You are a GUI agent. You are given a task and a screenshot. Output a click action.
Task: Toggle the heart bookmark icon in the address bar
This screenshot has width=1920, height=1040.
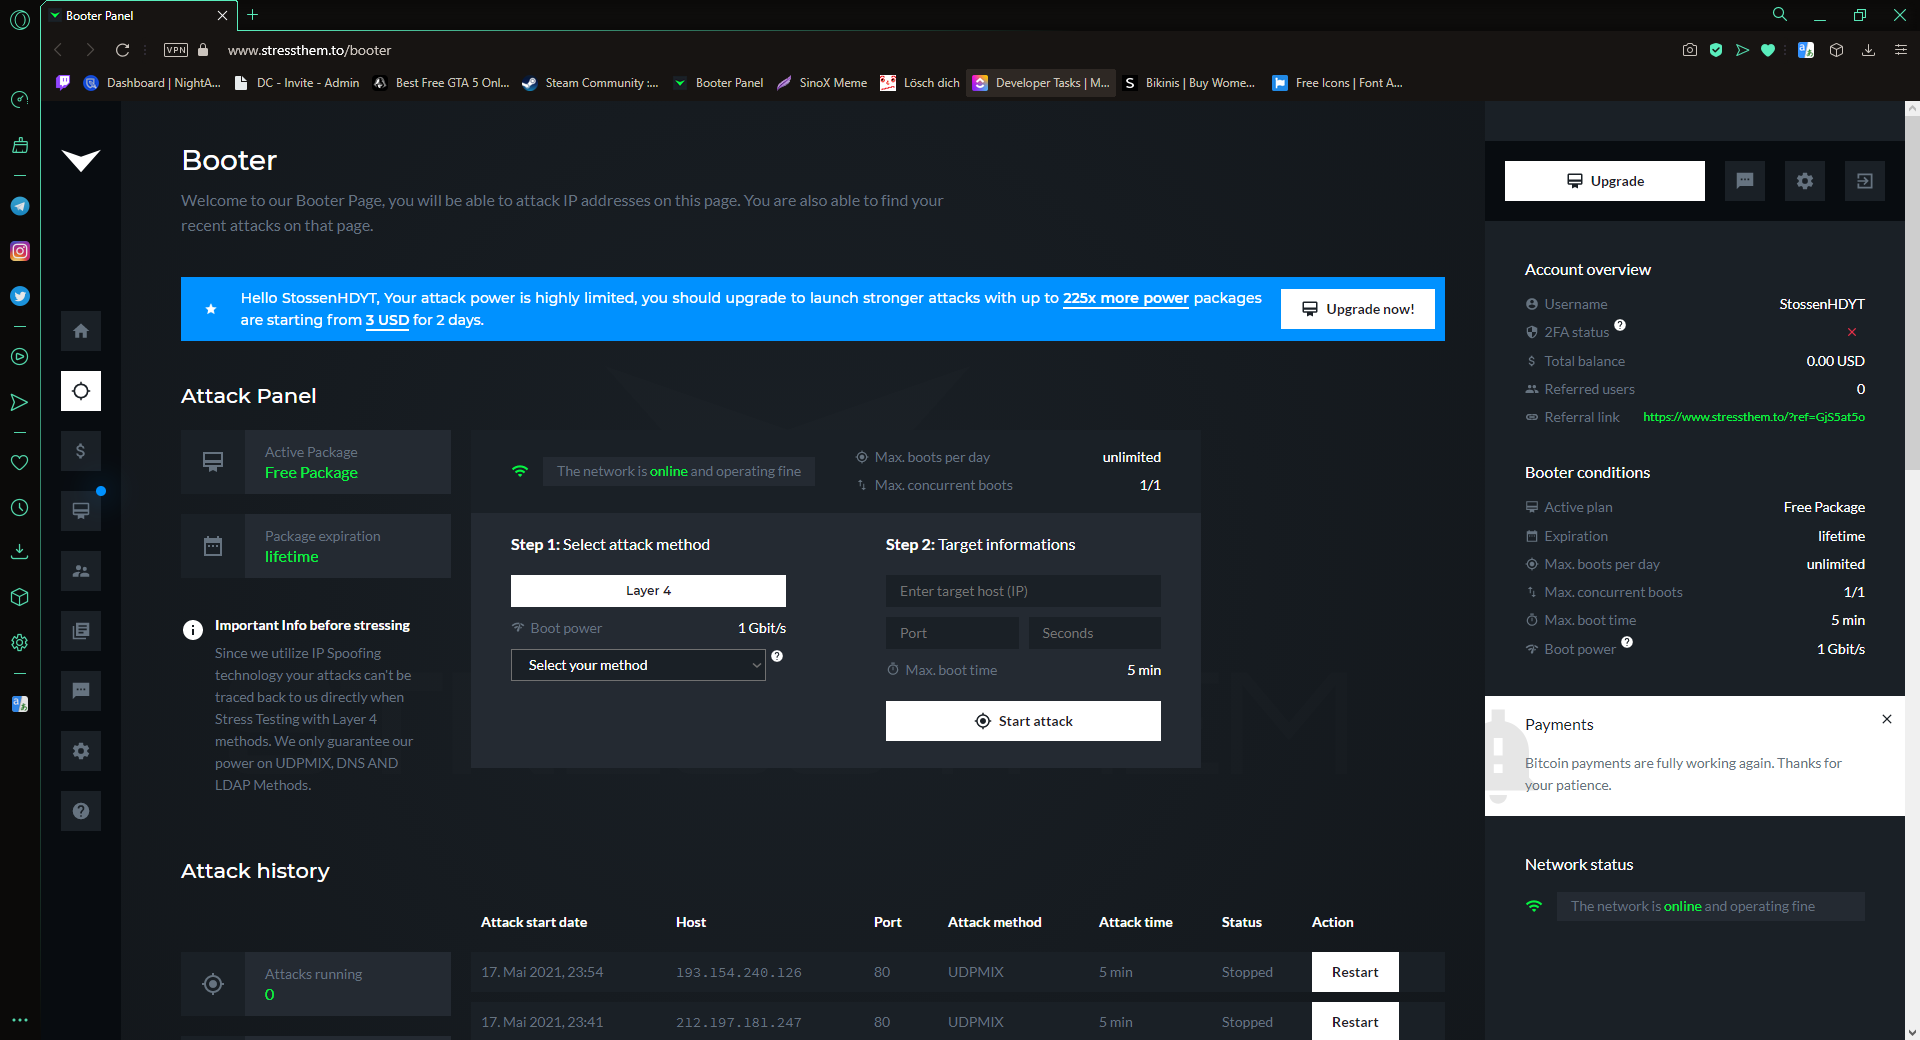click(1768, 50)
